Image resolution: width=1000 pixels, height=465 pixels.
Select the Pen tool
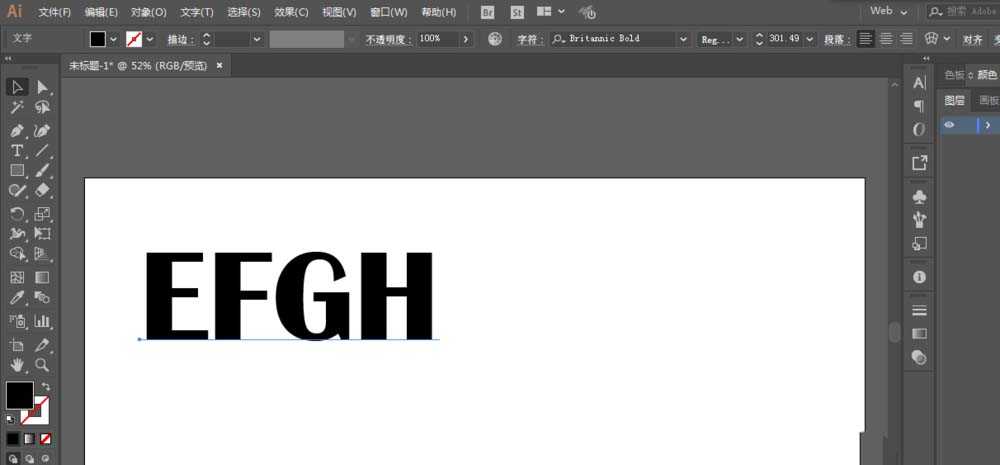pos(17,131)
